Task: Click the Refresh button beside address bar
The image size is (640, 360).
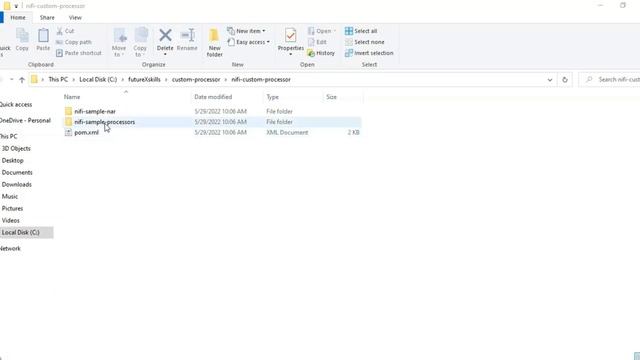Action: point(565,80)
